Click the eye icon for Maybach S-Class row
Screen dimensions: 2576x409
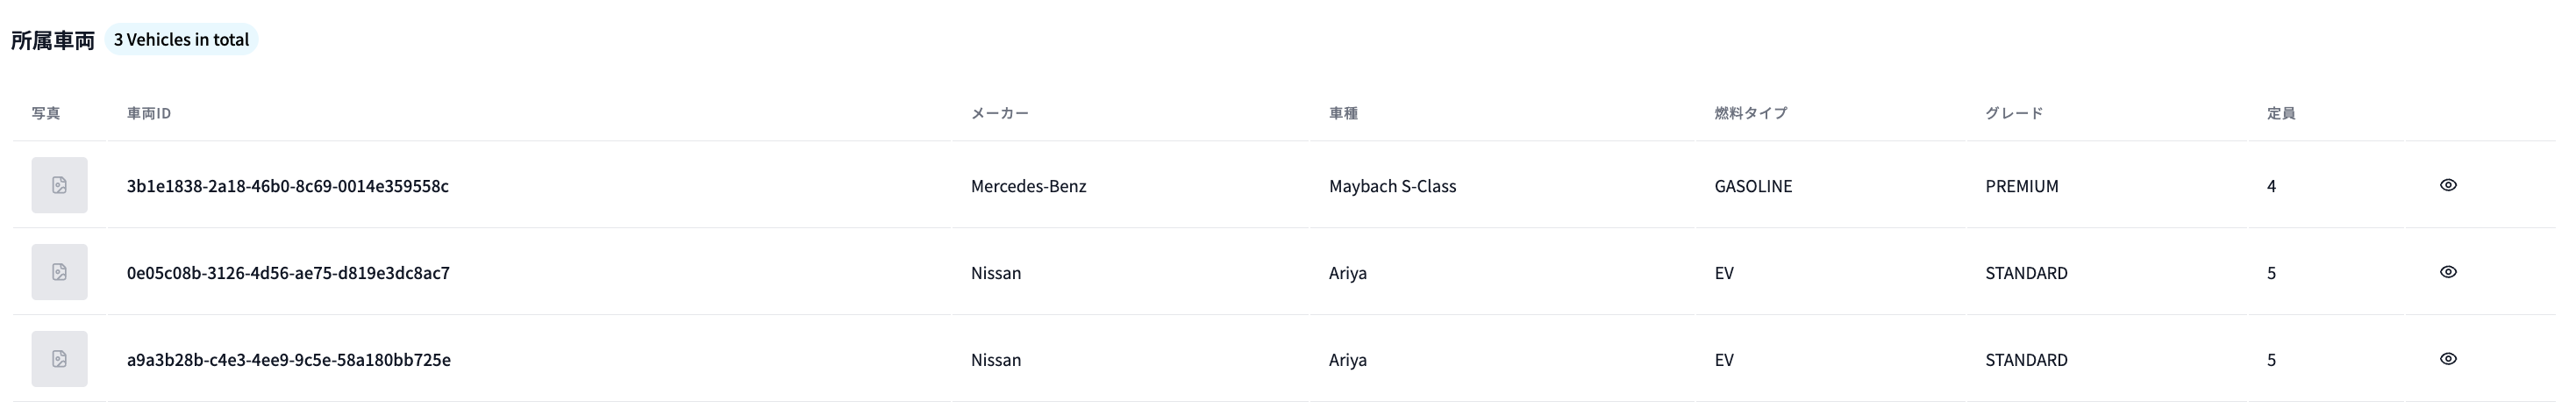pyautogui.click(x=2448, y=185)
